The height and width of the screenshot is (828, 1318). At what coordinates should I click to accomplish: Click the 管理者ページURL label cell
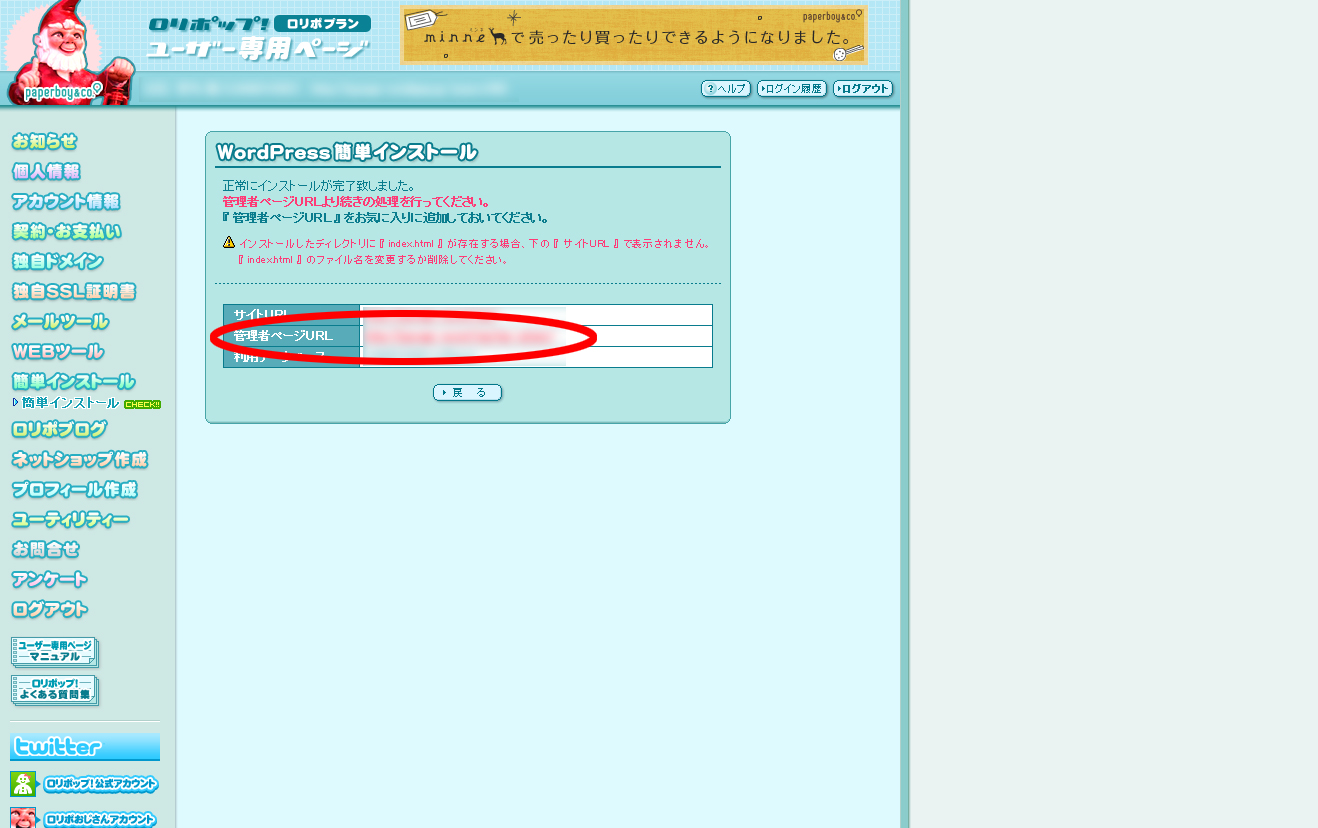point(292,336)
